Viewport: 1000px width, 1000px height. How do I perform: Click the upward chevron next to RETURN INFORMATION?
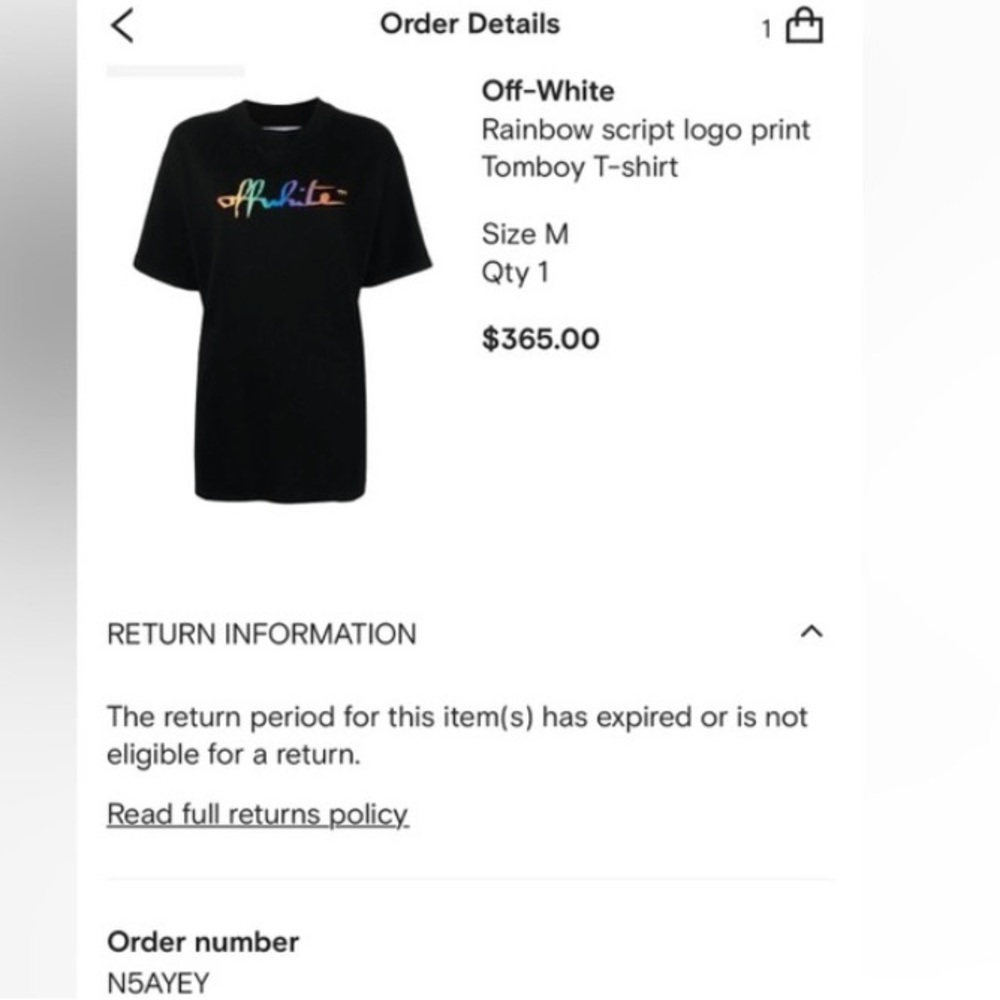click(x=814, y=632)
